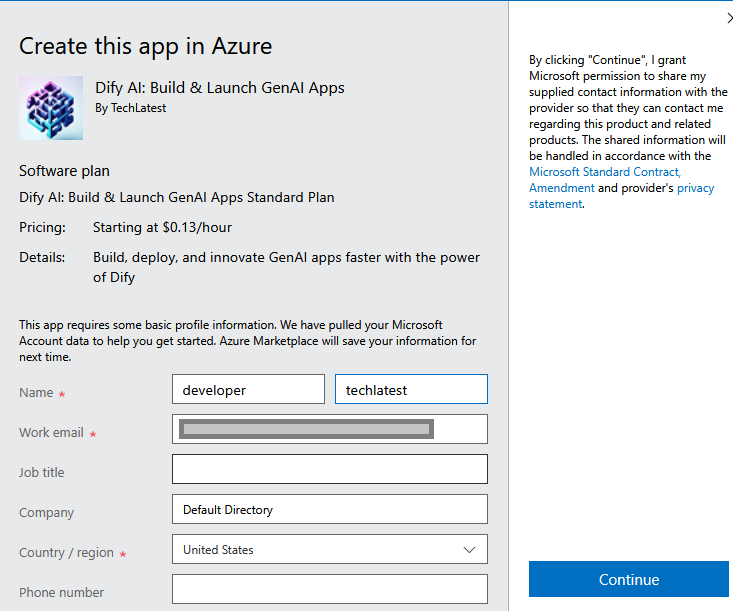The width and height of the screenshot is (733, 611).
Task: Click the empty Job title field
Action: click(330, 469)
